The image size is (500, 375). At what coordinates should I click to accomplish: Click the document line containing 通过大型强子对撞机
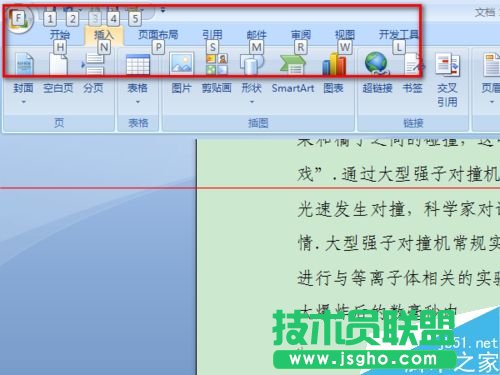point(399,175)
